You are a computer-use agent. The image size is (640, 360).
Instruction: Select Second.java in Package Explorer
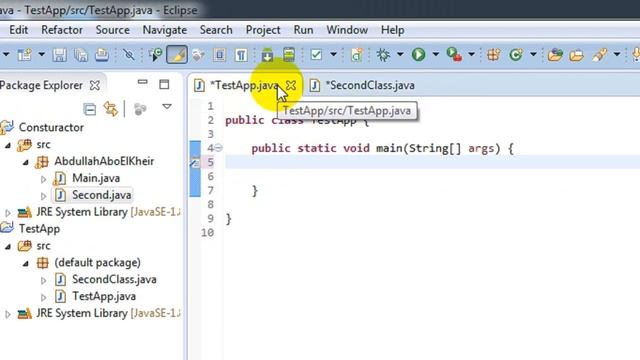click(101, 195)
